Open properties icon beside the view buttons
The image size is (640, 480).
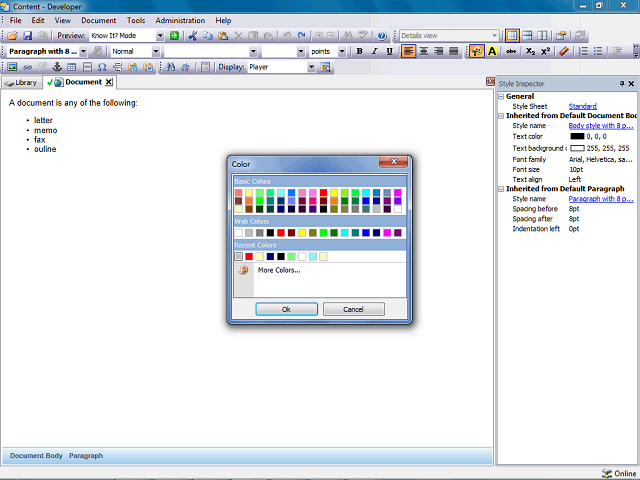(x=561, y=36)
